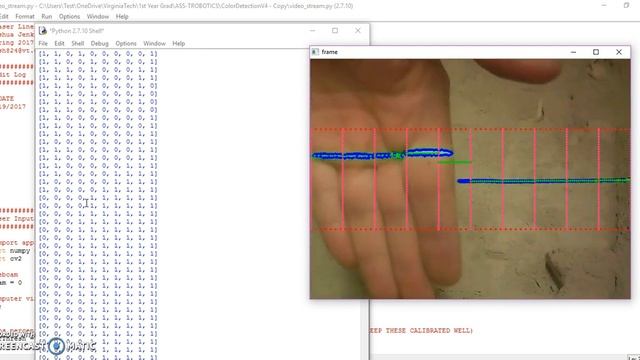Minimize the Python 2.7.10 Shell window
The image size is (640, 360).
pos(312,31)
